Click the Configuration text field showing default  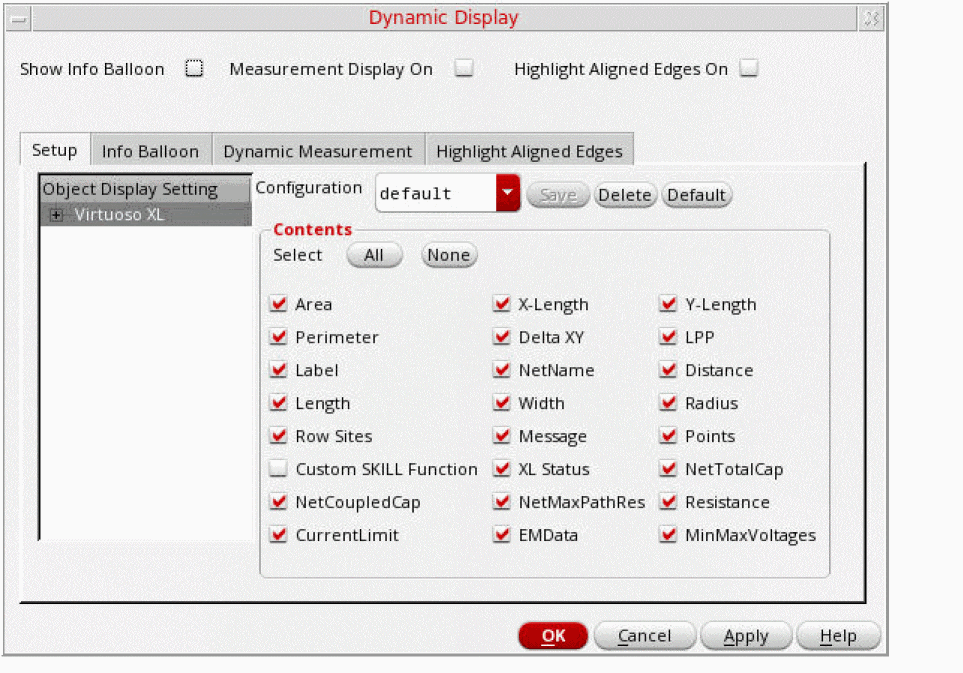[435, 194]
